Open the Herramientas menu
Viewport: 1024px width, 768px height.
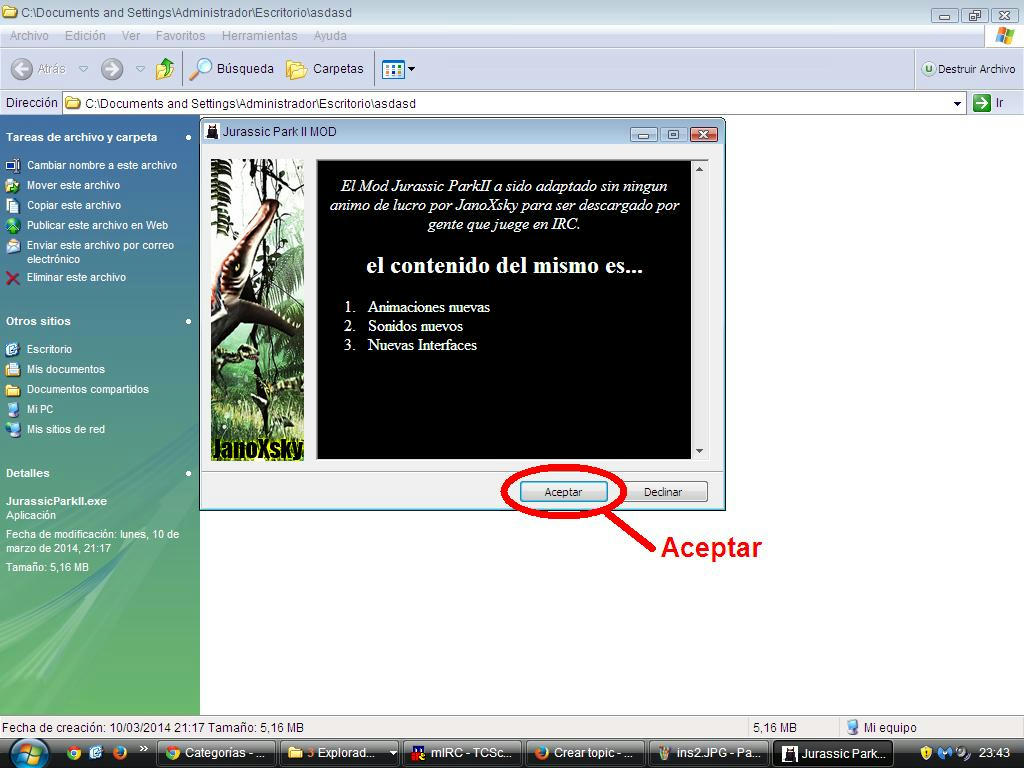coord(259,36)
